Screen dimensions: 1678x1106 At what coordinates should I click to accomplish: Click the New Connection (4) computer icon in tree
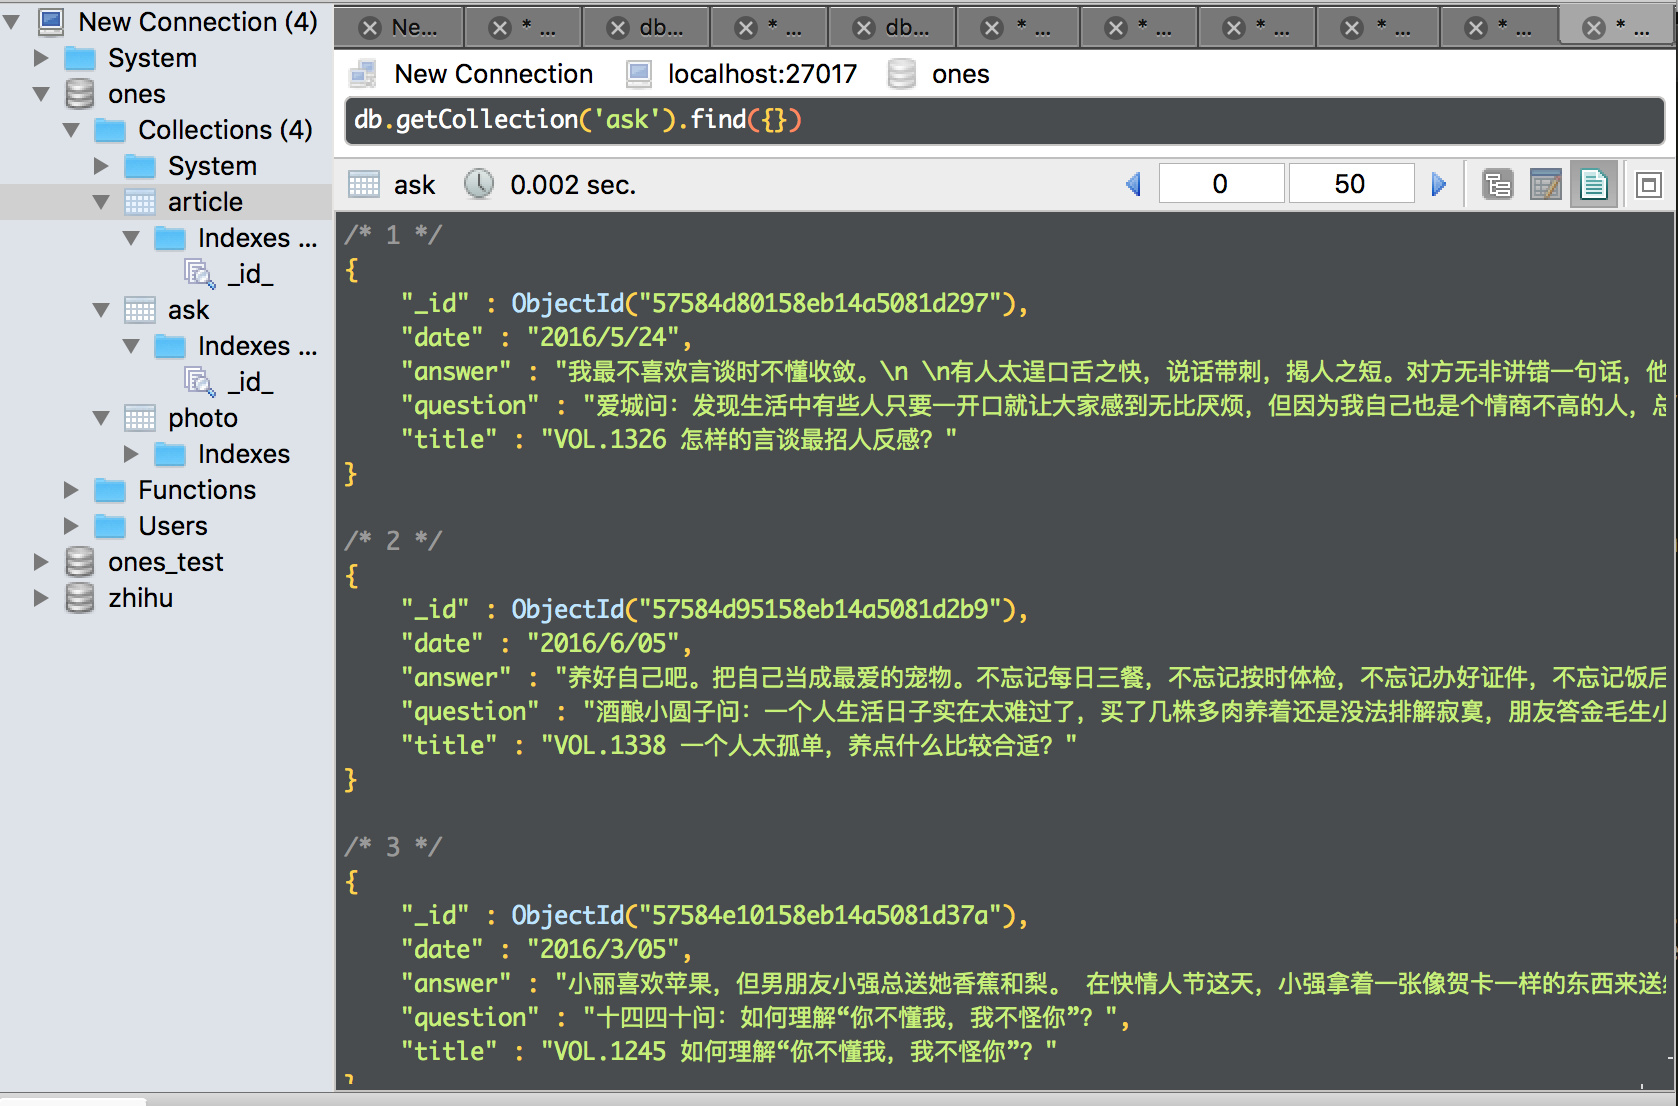(50, 22)
